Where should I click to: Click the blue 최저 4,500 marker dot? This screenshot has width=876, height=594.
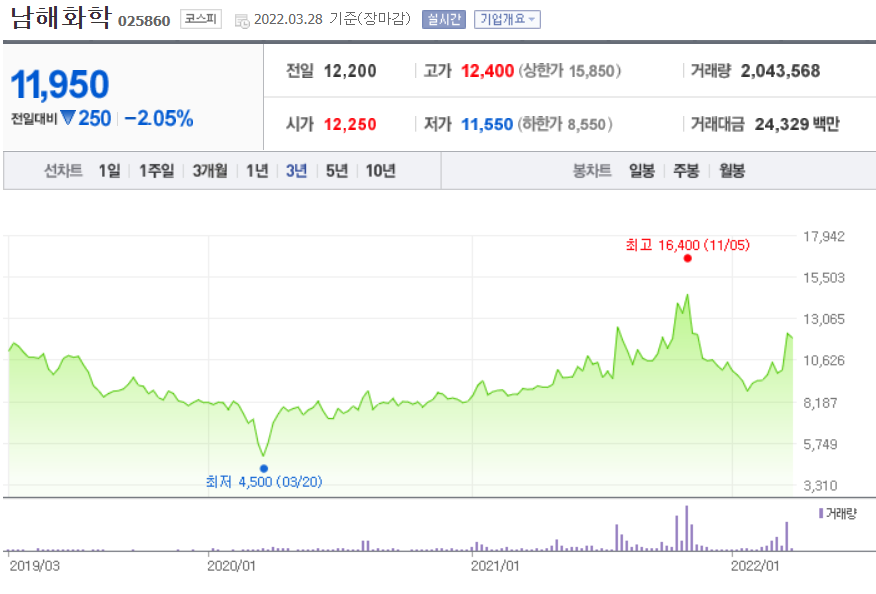[x=264, y=468]
